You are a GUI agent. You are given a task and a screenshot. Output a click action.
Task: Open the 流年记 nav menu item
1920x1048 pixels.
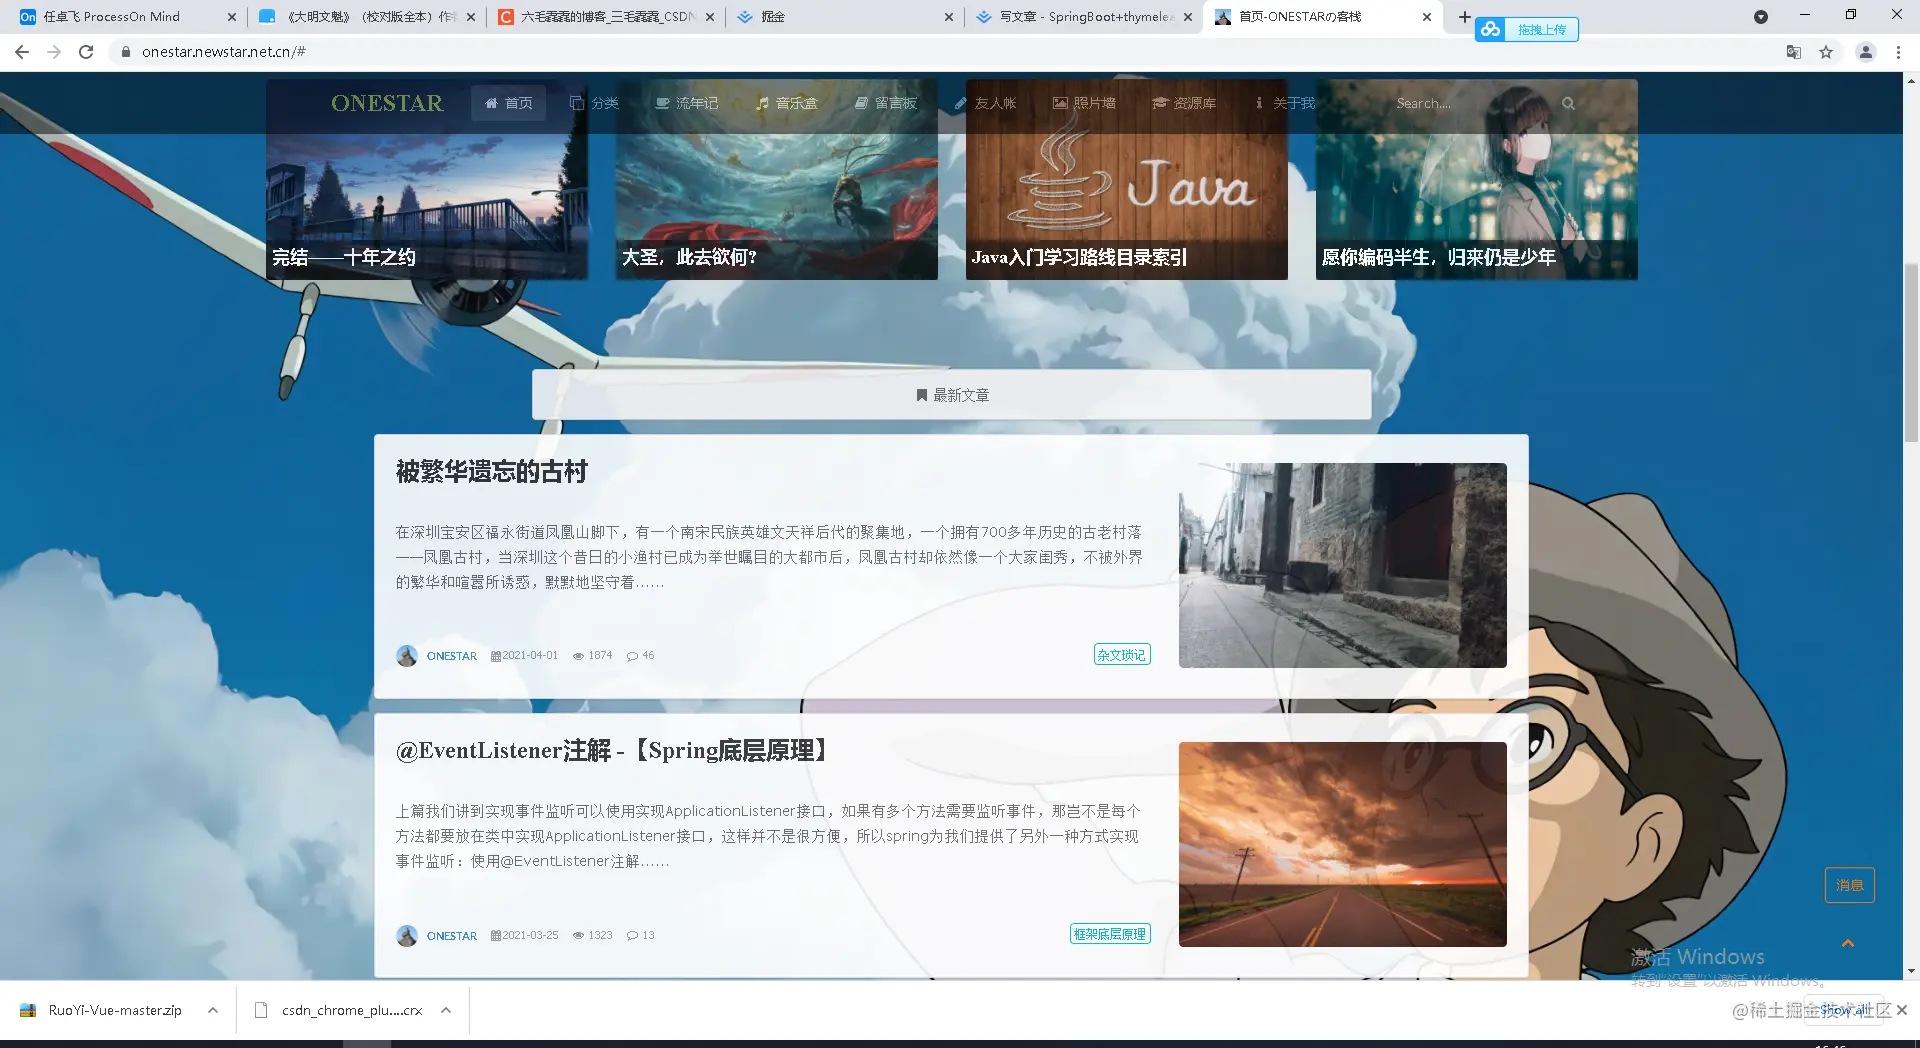tap(687, 103)
